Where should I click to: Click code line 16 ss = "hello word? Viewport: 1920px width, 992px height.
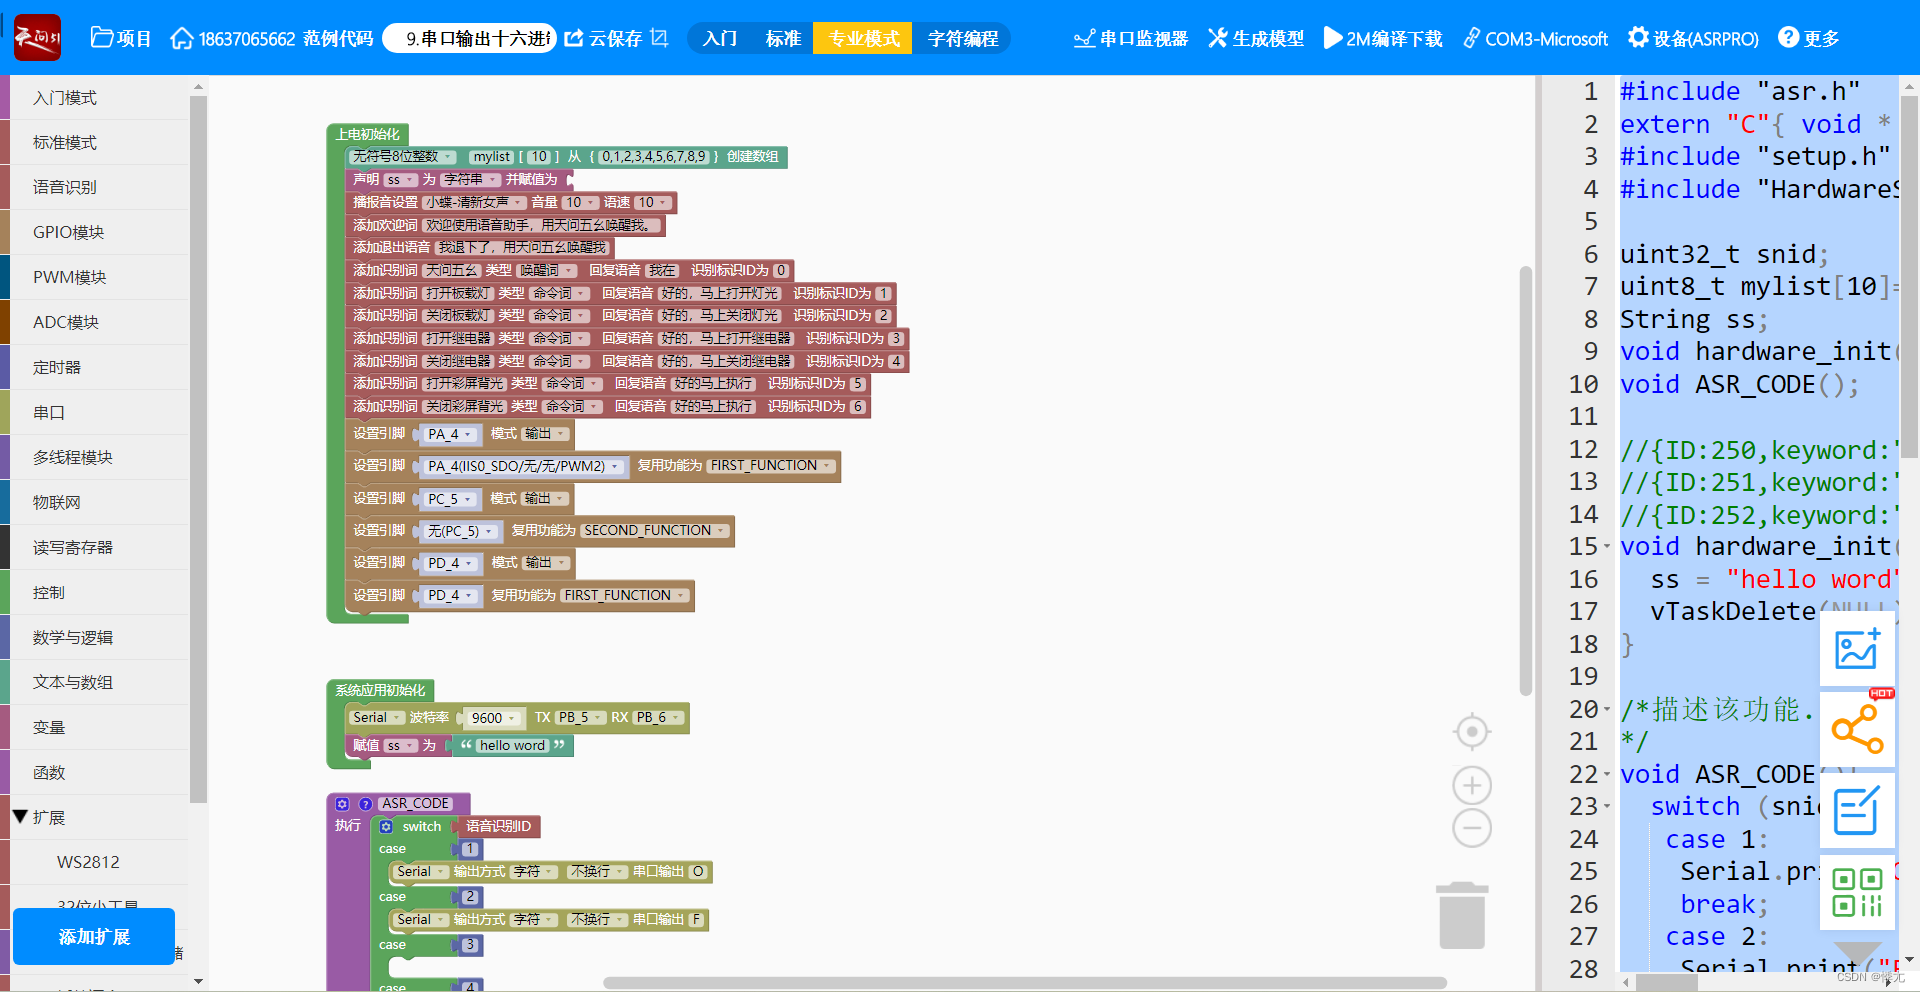coord(1773,580)
